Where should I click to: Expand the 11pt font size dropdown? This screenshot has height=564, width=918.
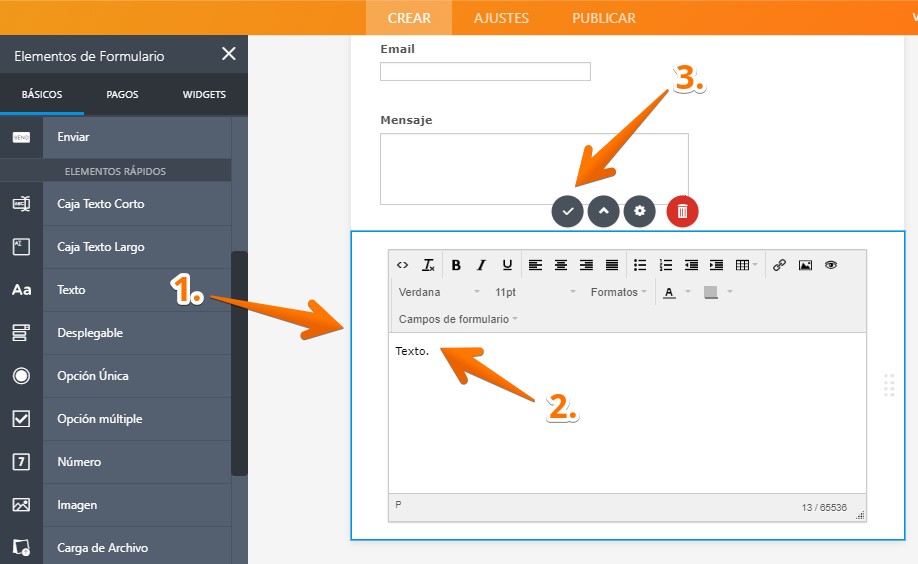tap(535, 292)
